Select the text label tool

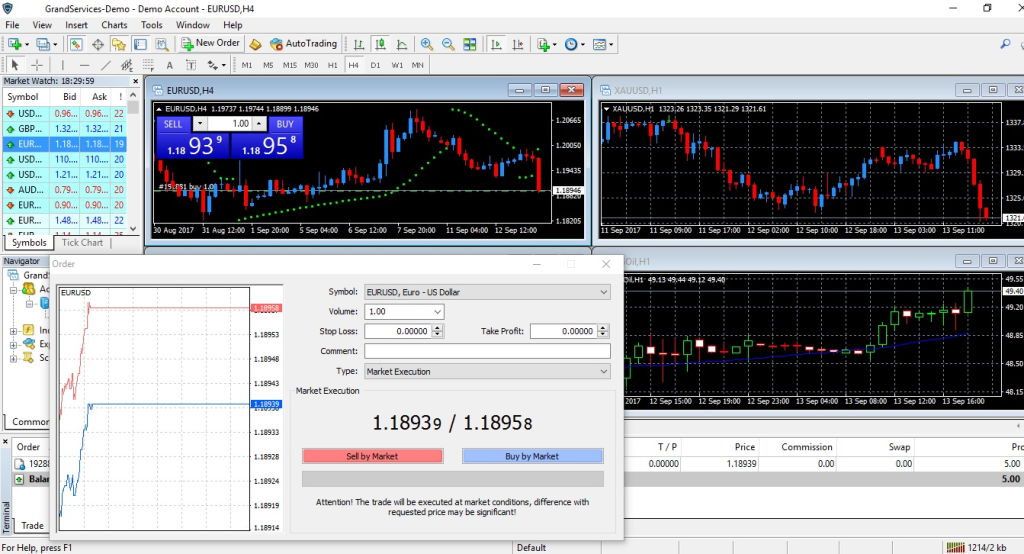coord(191,65)
